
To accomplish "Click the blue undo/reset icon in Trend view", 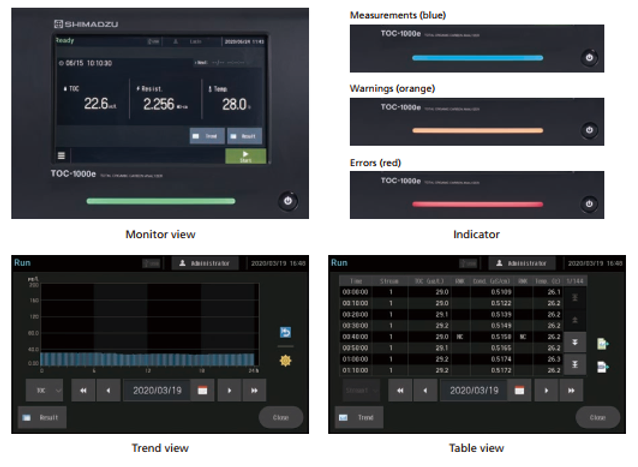I will pyautogui.click(x=286, y=332).
